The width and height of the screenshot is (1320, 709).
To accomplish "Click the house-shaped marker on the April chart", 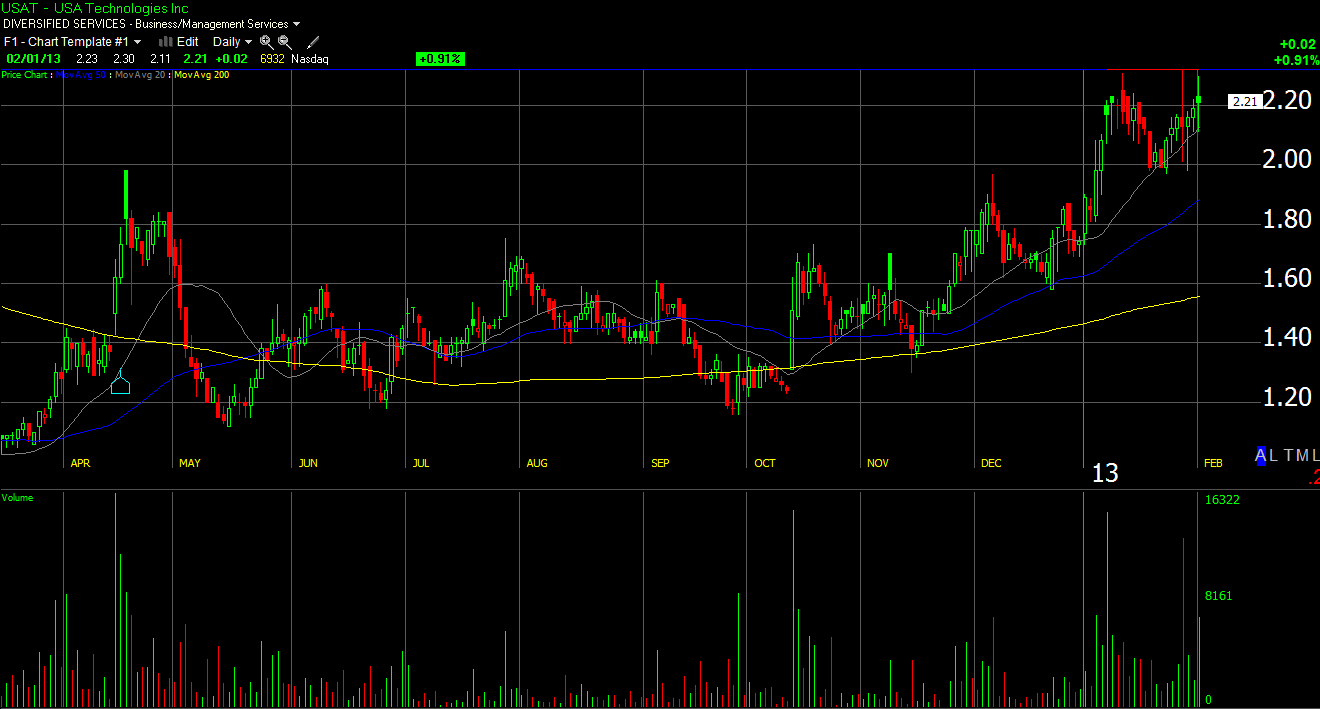I will click(120, 383).
